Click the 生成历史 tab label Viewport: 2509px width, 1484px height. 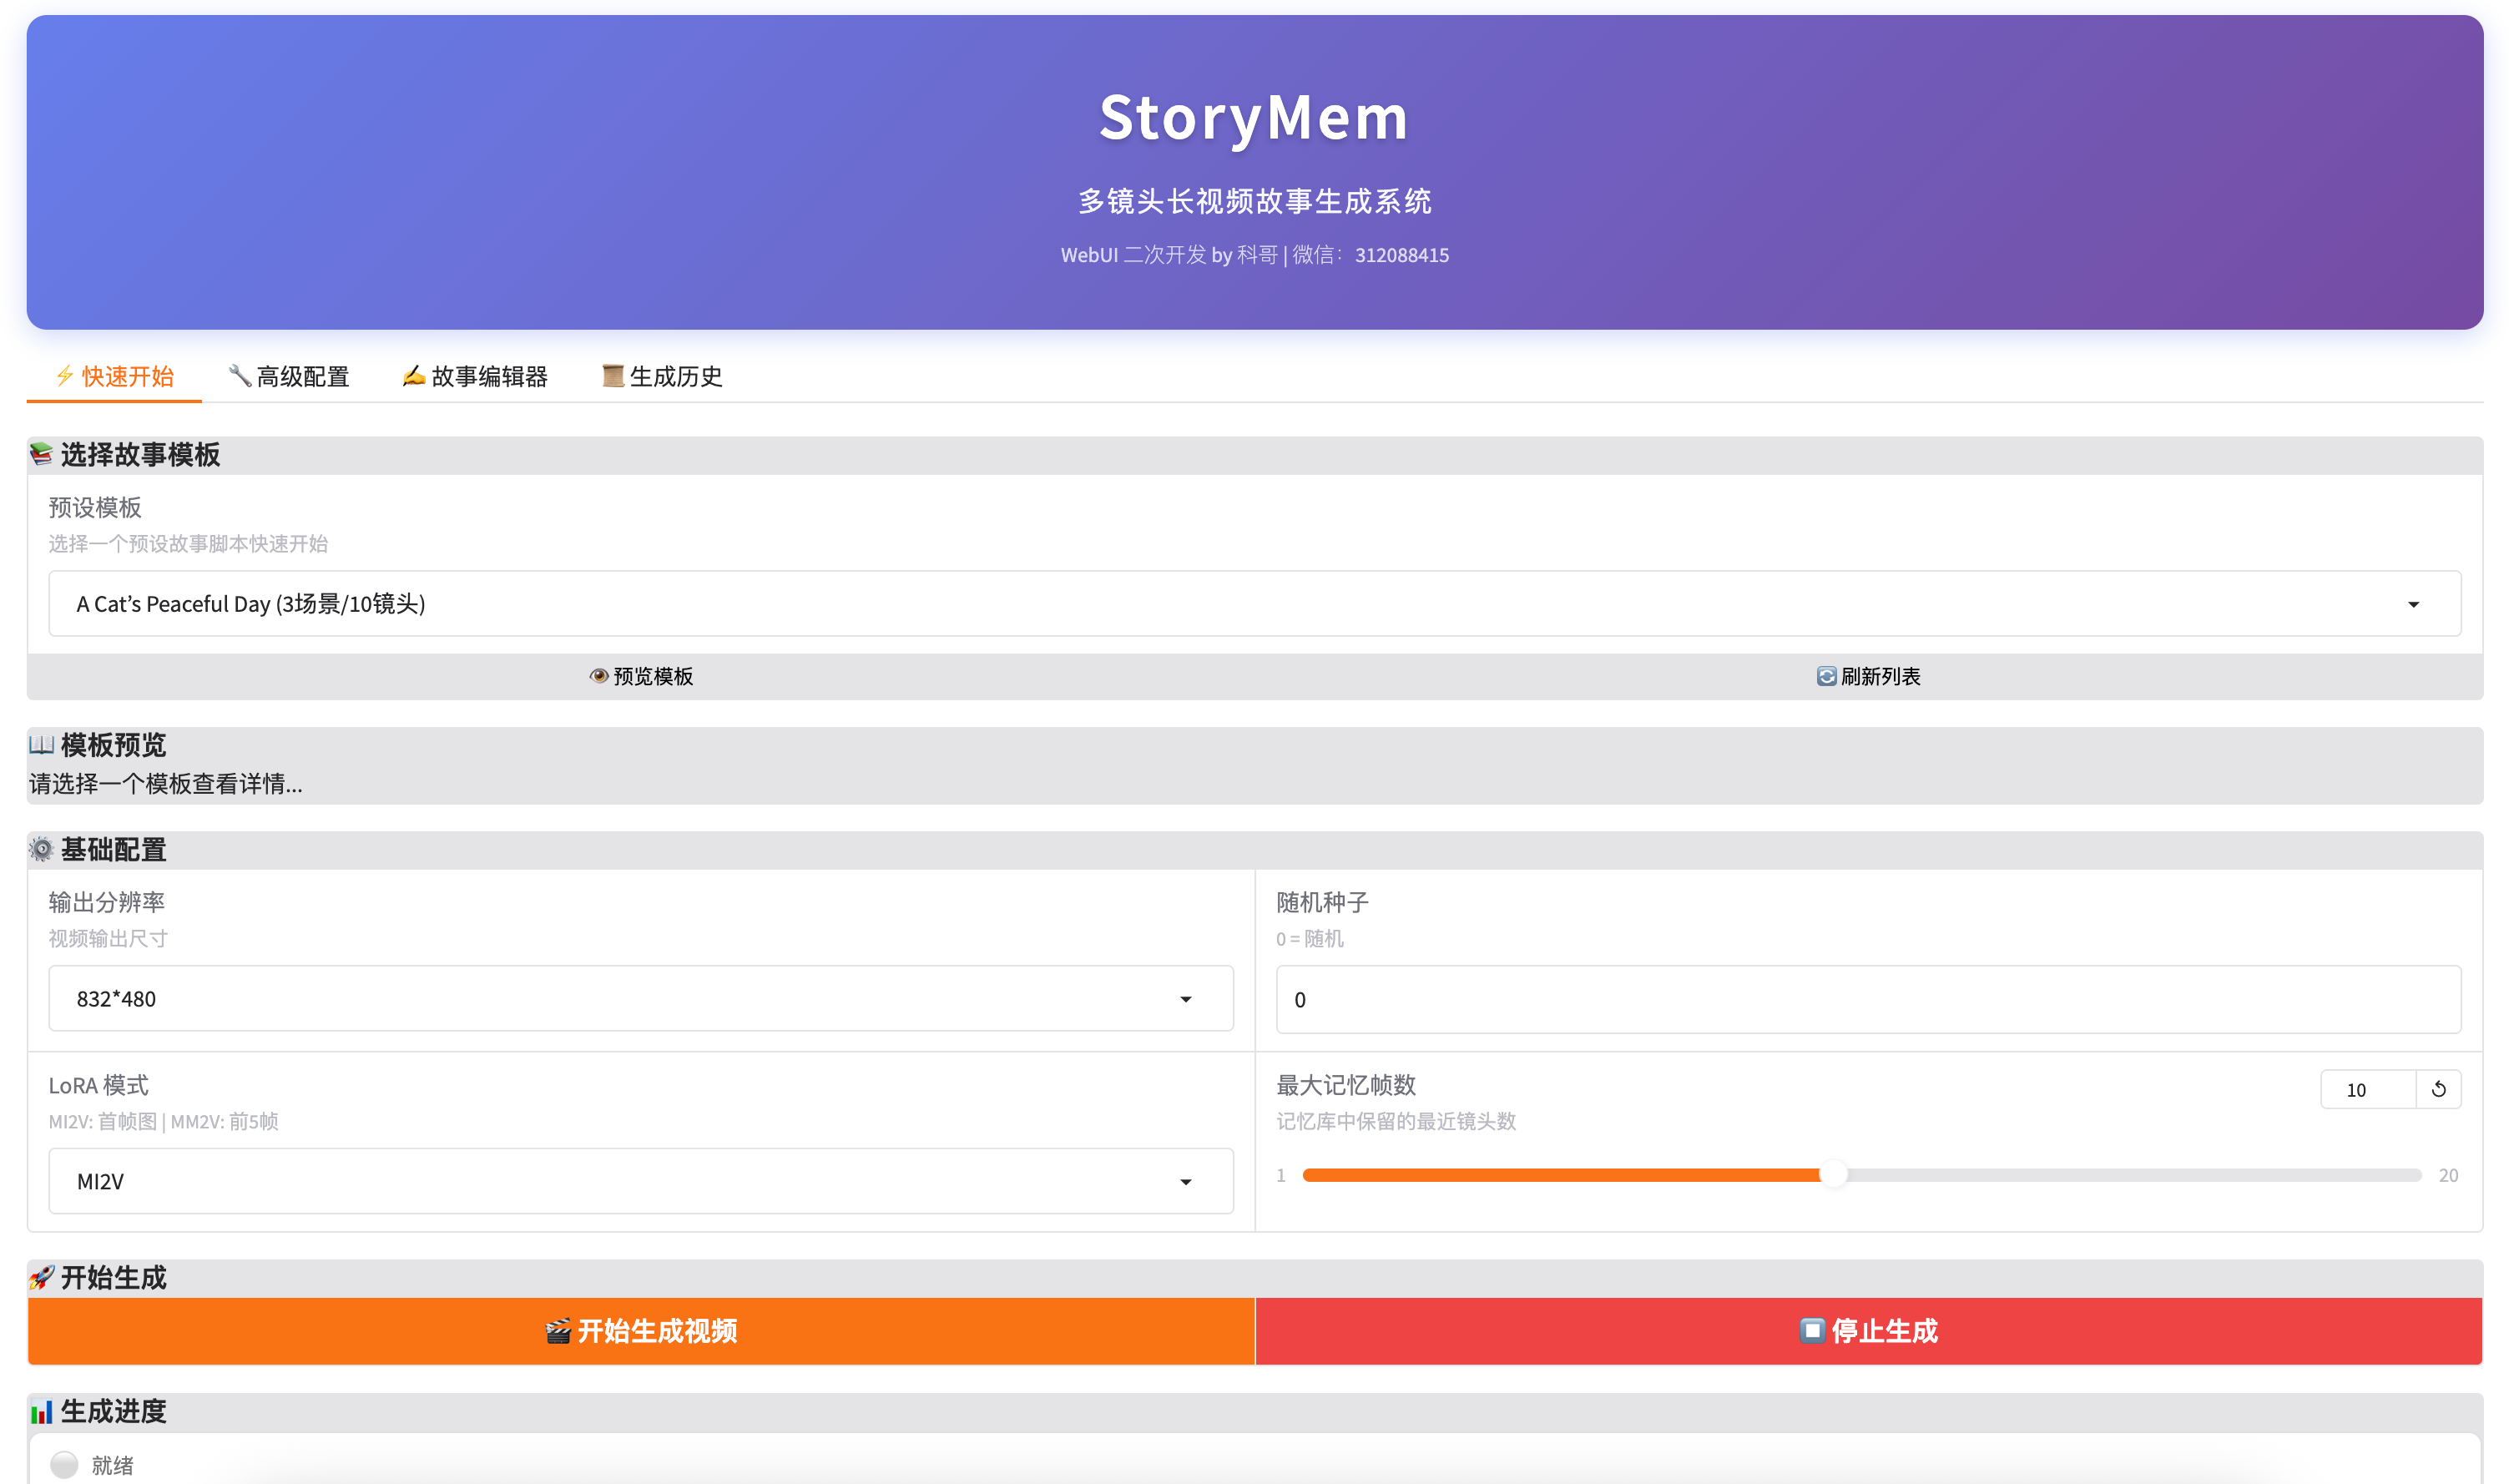point(676,377)
